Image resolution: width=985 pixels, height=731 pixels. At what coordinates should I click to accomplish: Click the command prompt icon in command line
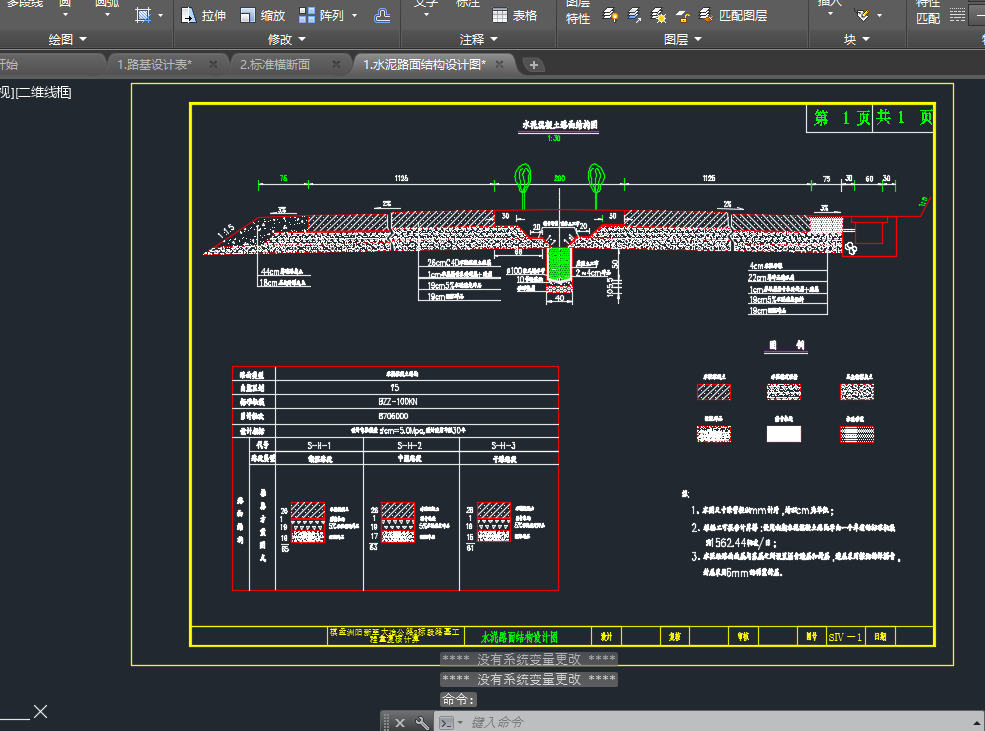click(x=446, y=723)
